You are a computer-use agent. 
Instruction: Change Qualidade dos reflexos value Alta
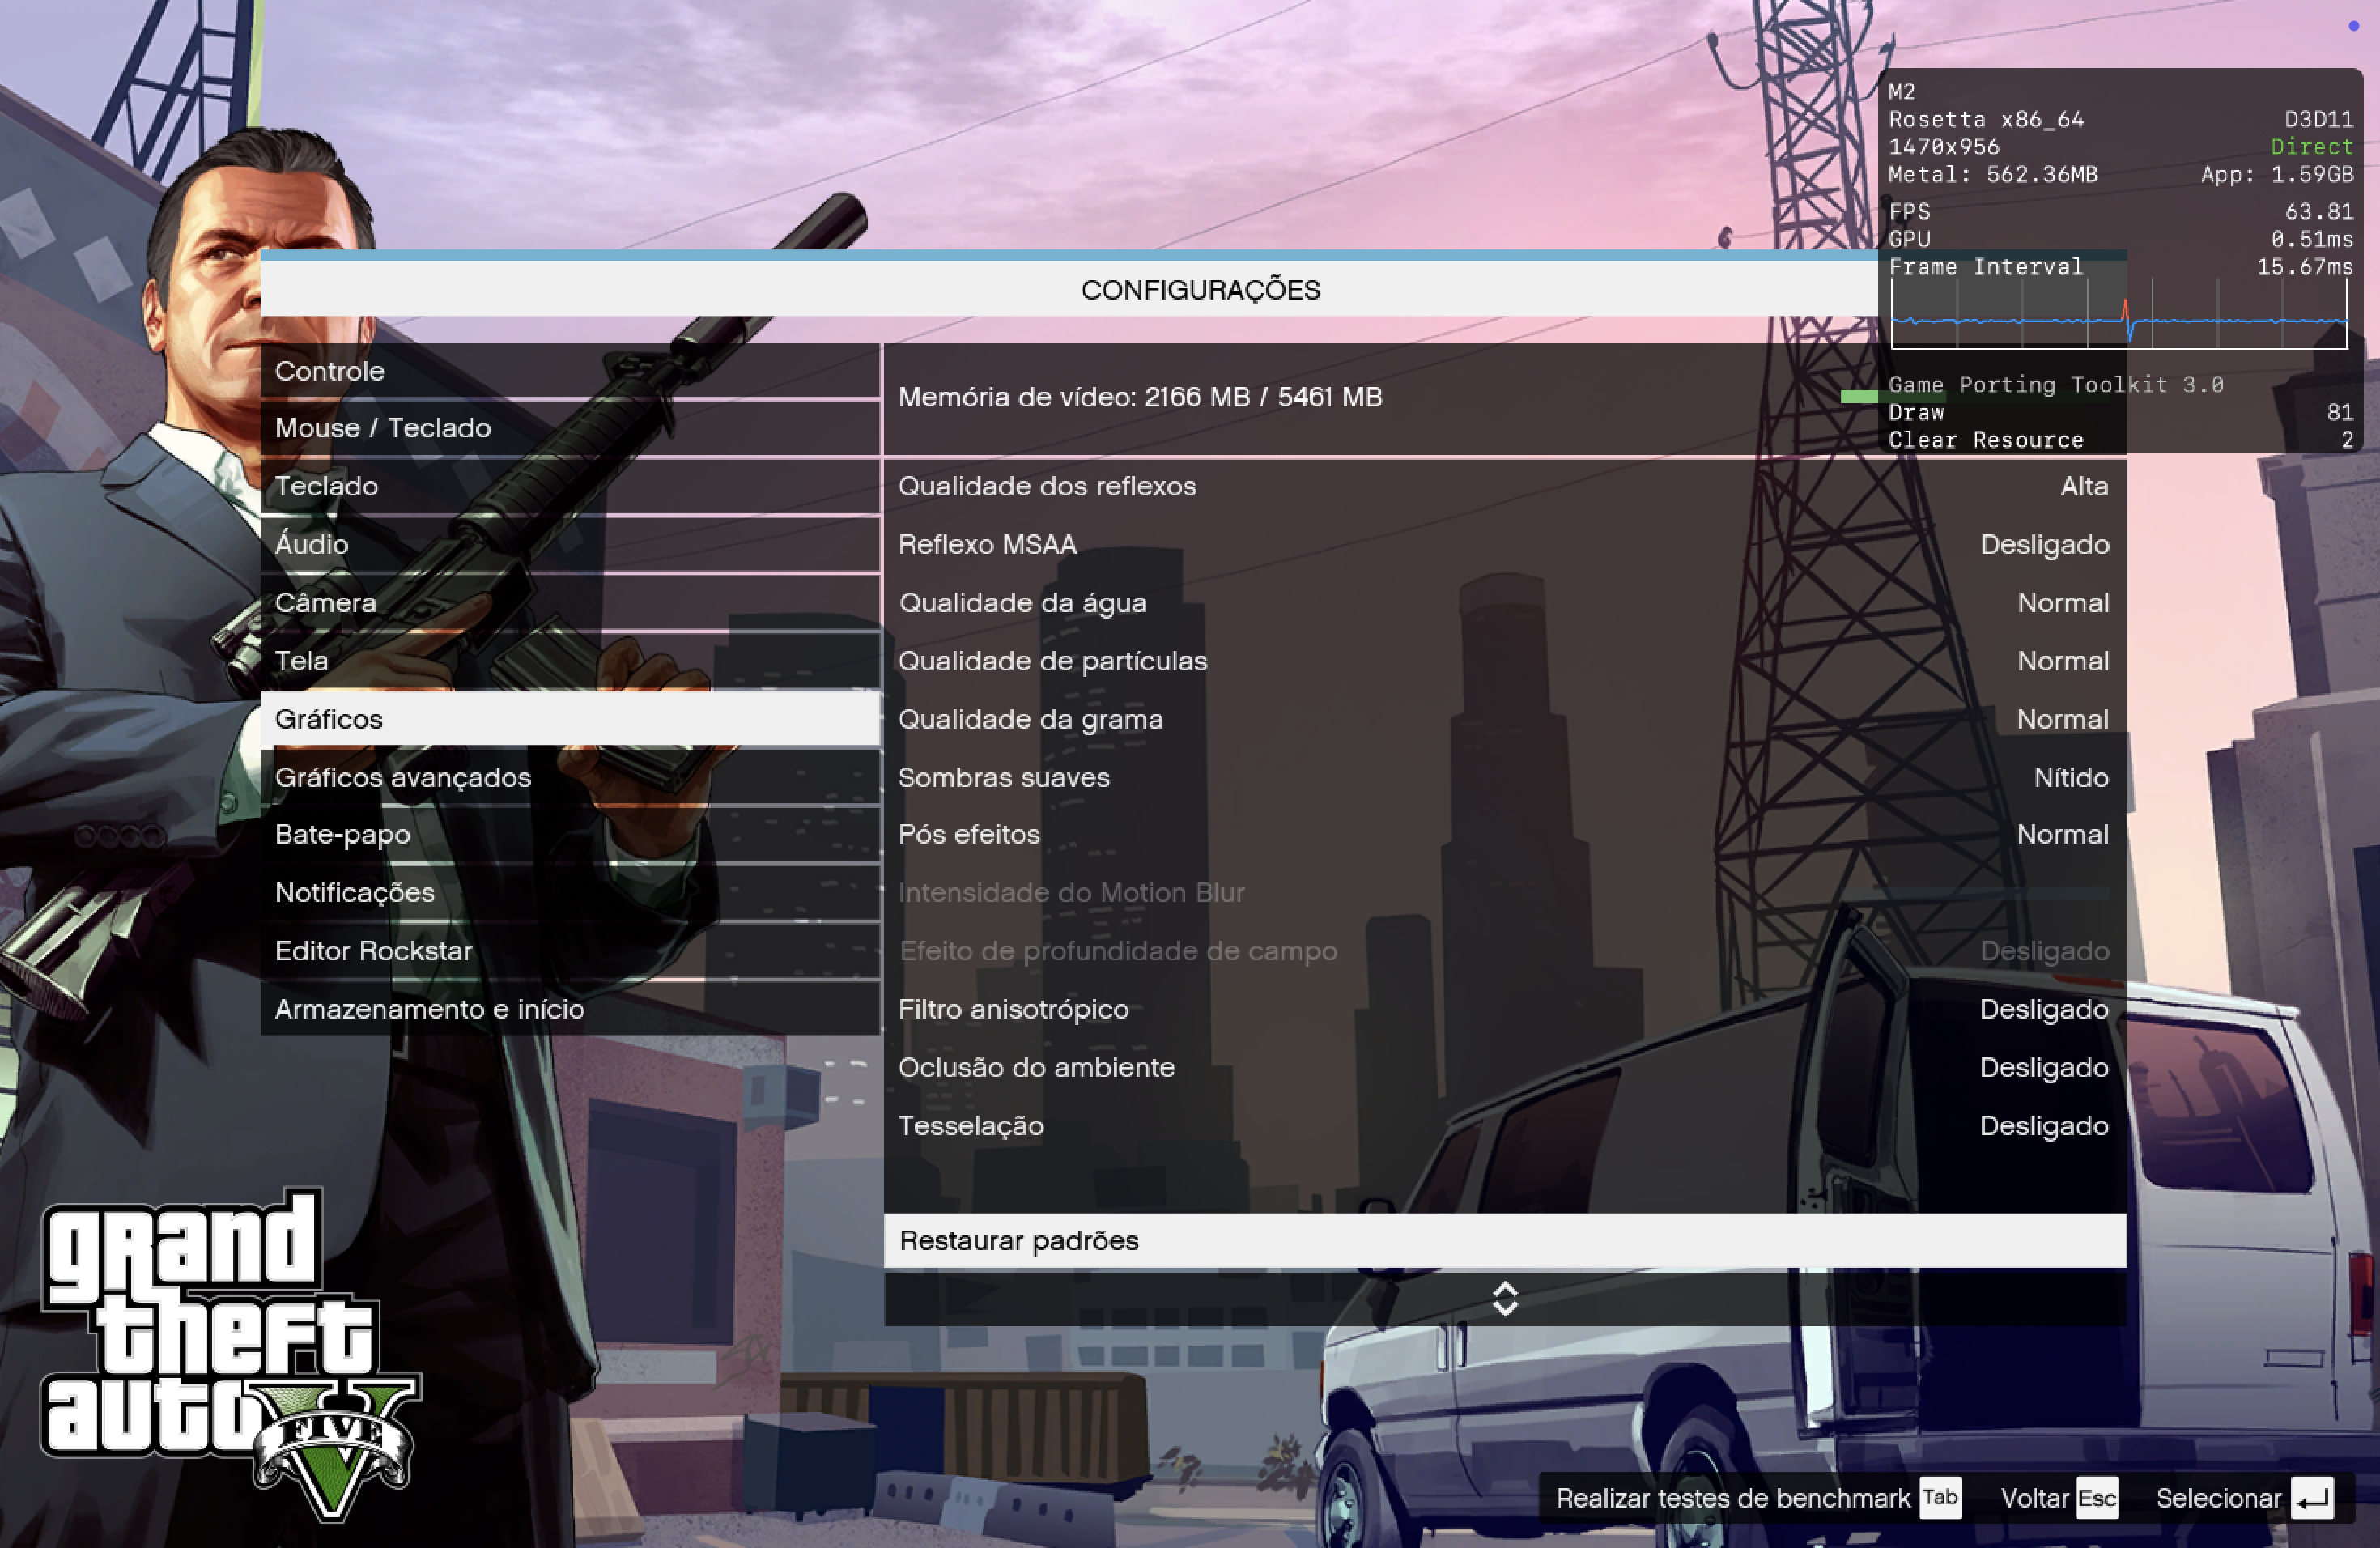(x=2083, y=486)
